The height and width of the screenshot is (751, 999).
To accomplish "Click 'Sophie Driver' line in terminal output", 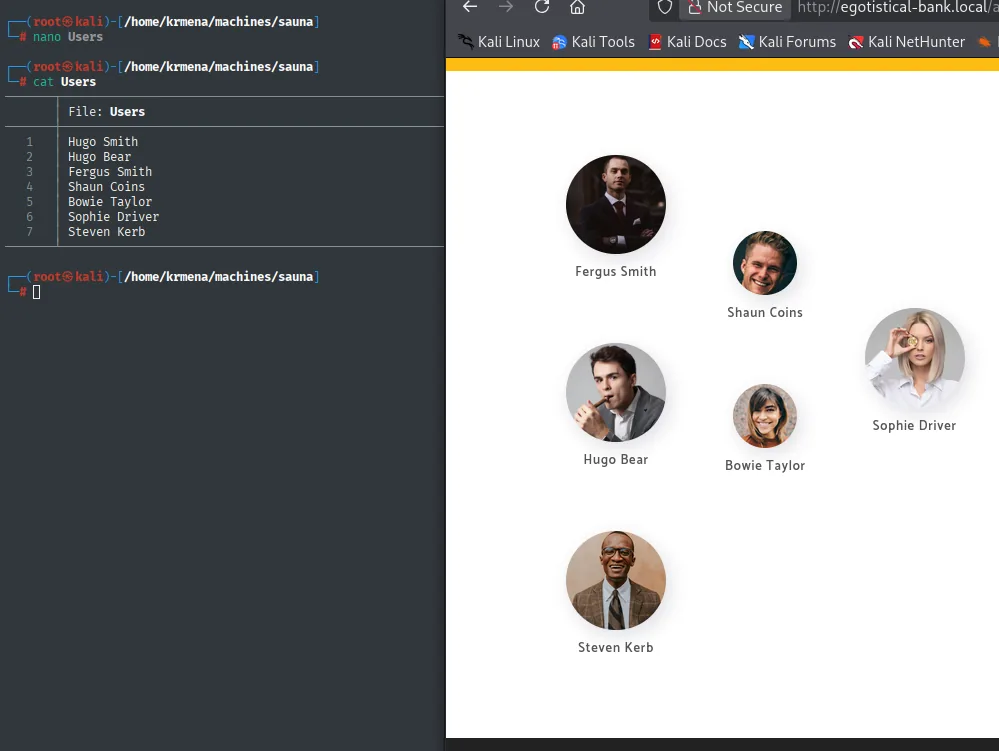I will point(113,217).
